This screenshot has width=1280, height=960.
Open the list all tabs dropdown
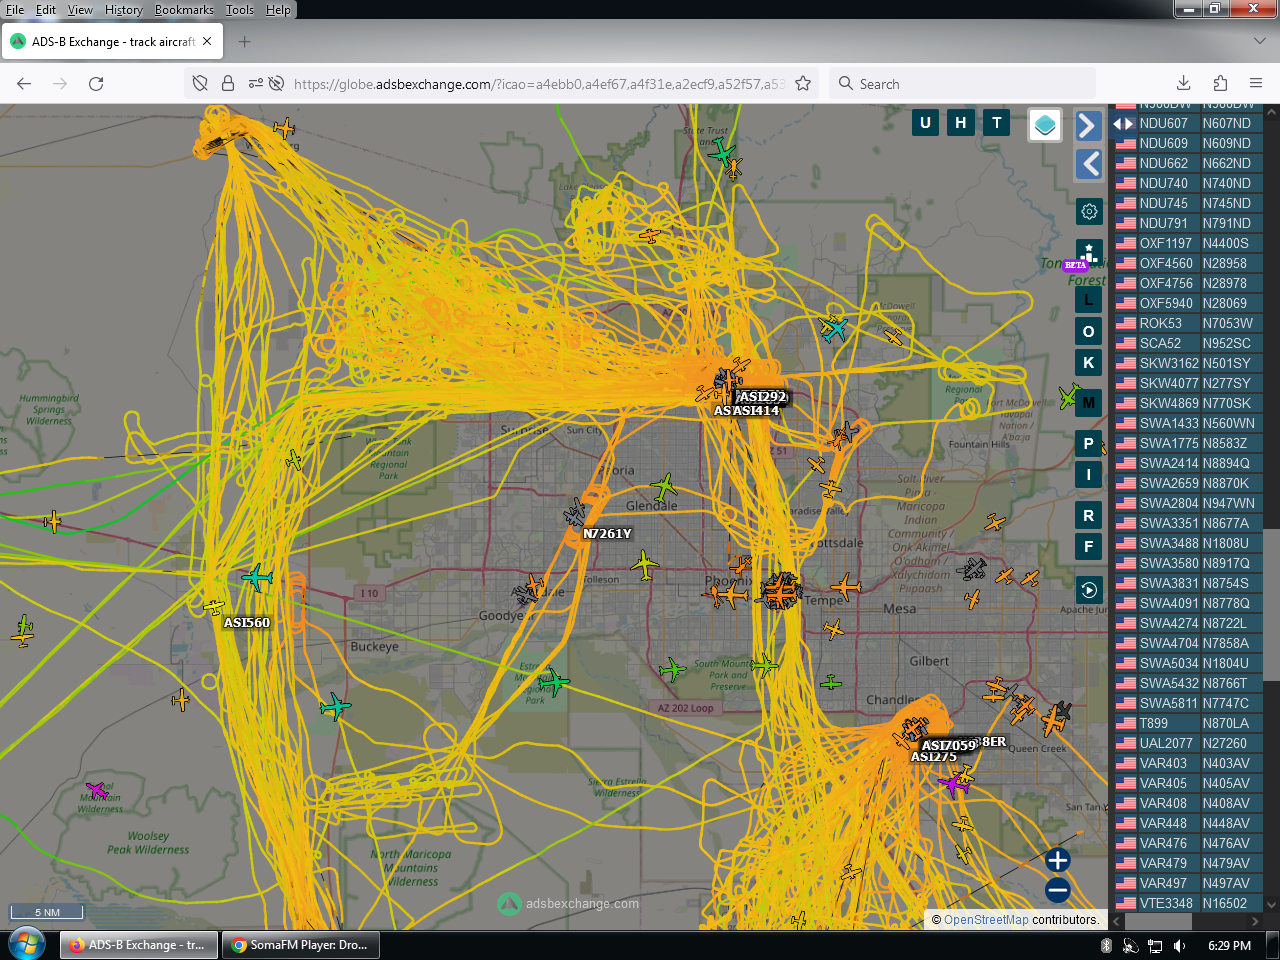(1259, 42)
